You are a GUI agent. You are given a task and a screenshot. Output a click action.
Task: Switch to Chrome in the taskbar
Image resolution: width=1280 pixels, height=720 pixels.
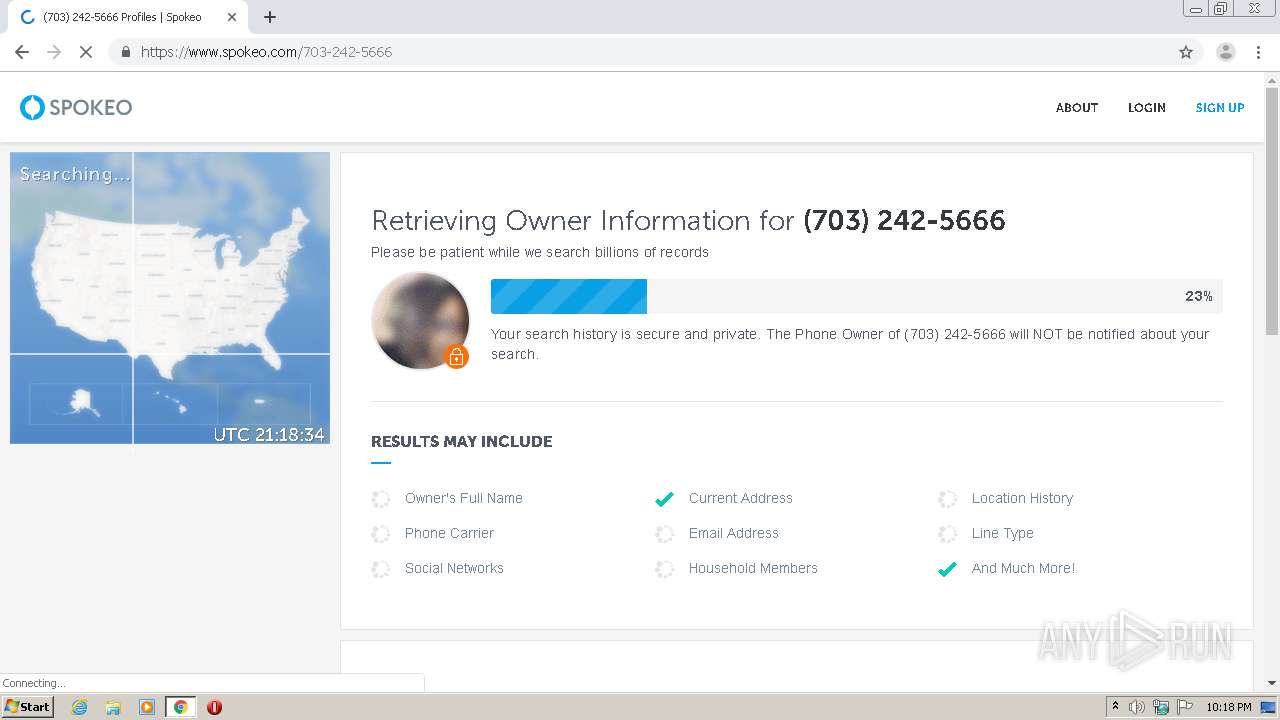pyautogui.click(x=181, y=707)
